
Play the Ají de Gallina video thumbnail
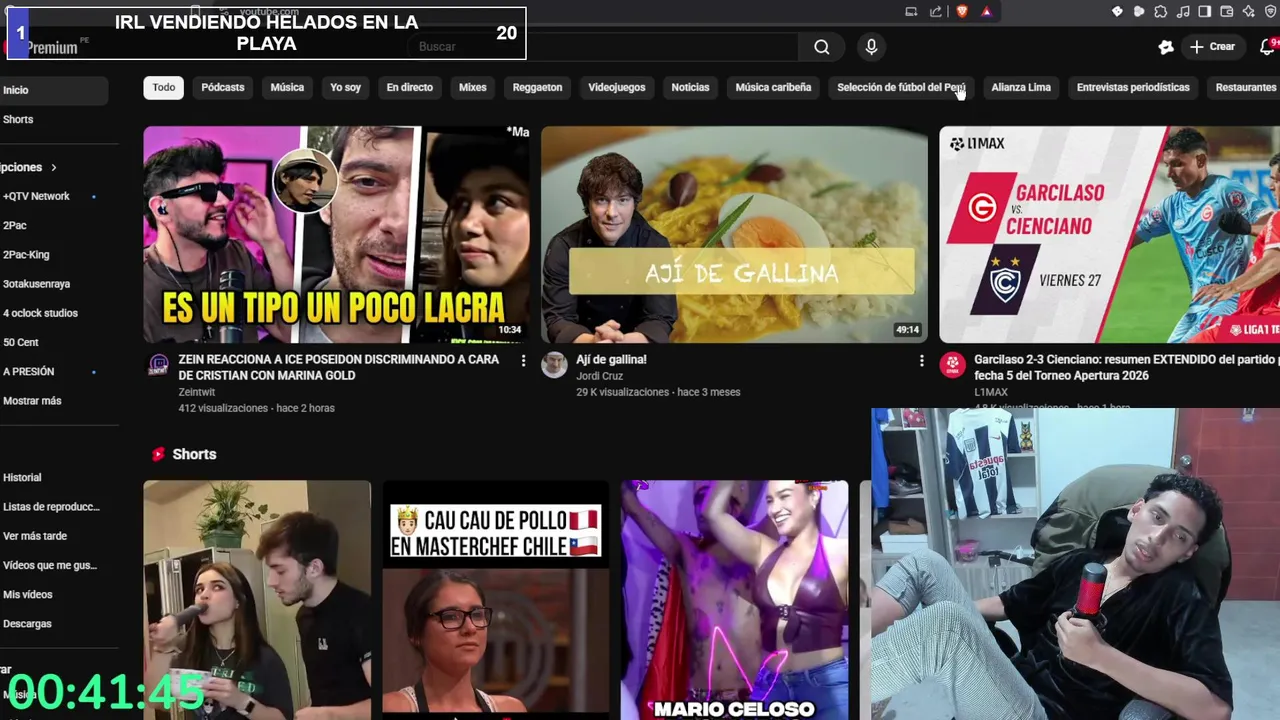[734, 234]
